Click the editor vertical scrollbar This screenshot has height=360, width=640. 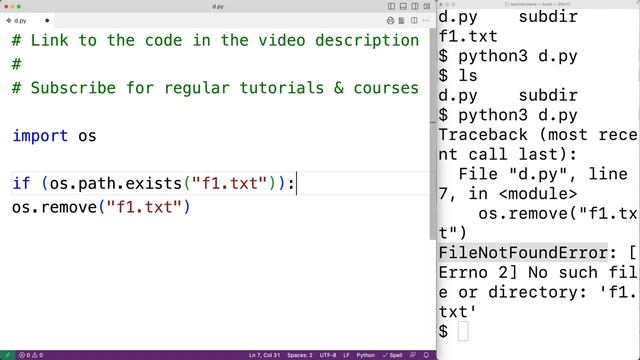coord(433,134)
